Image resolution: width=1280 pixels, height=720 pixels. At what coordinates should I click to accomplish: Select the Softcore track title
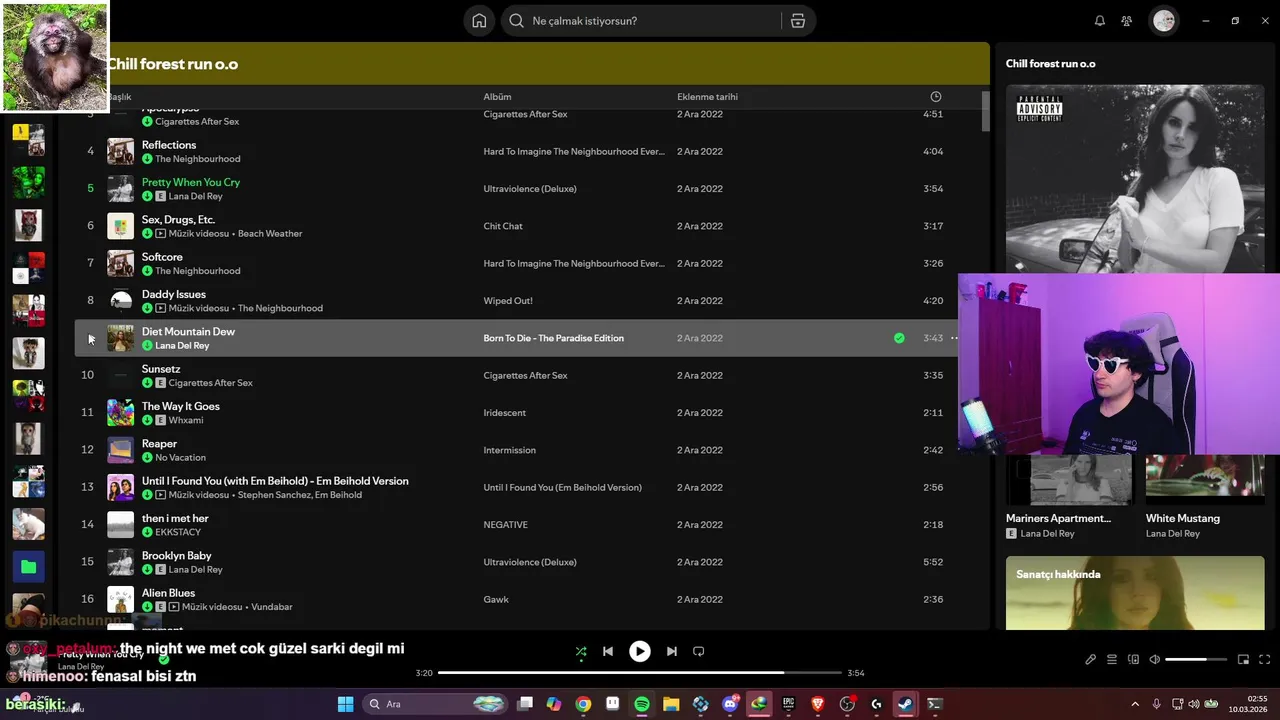tap(162, 257)
